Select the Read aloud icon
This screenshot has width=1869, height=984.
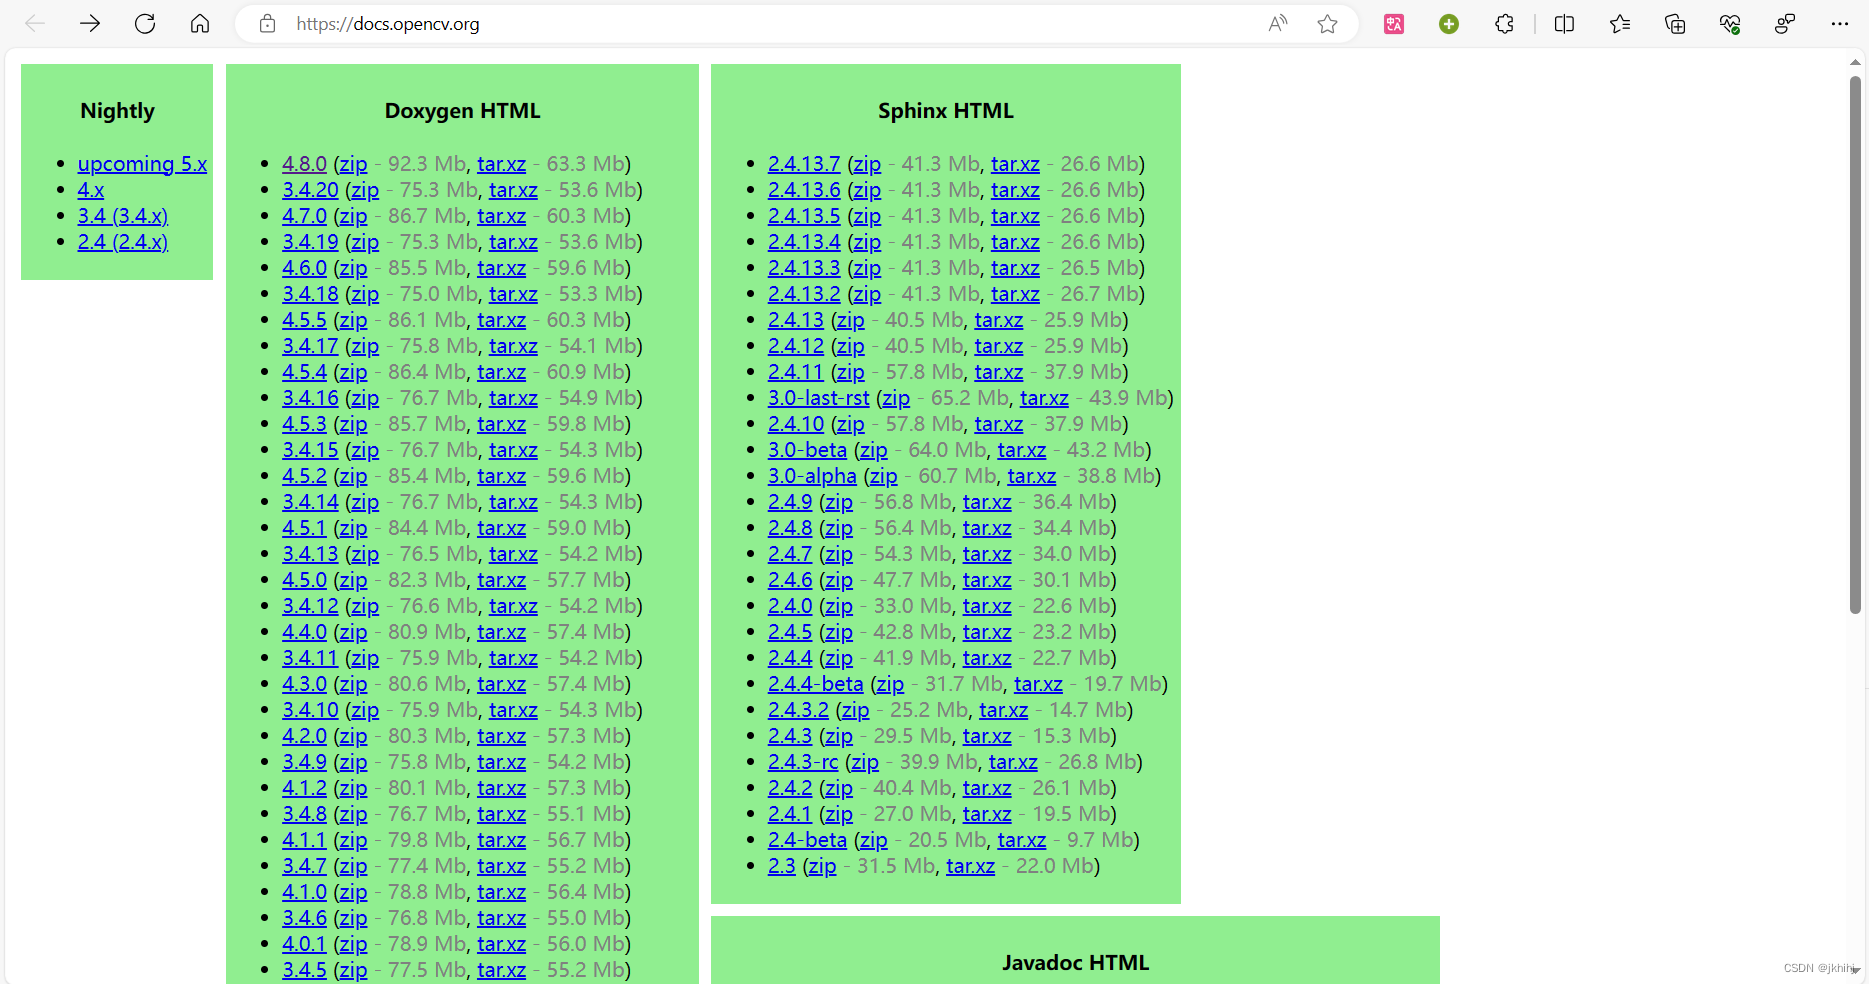click(1277, 23)
